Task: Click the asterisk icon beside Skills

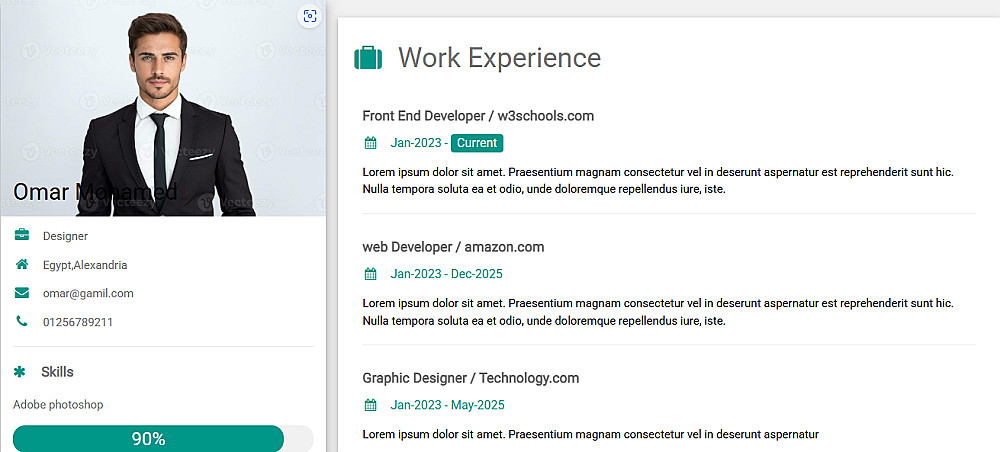Action: point(20,372)
